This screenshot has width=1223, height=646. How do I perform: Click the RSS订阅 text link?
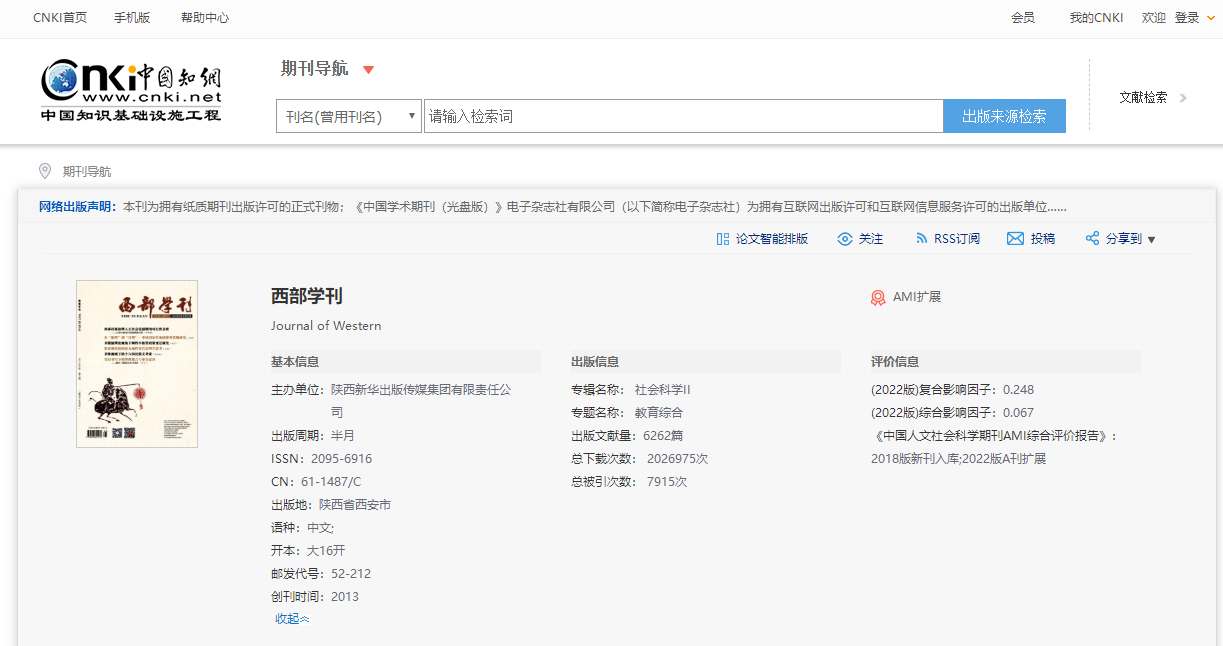coord(957,239)
